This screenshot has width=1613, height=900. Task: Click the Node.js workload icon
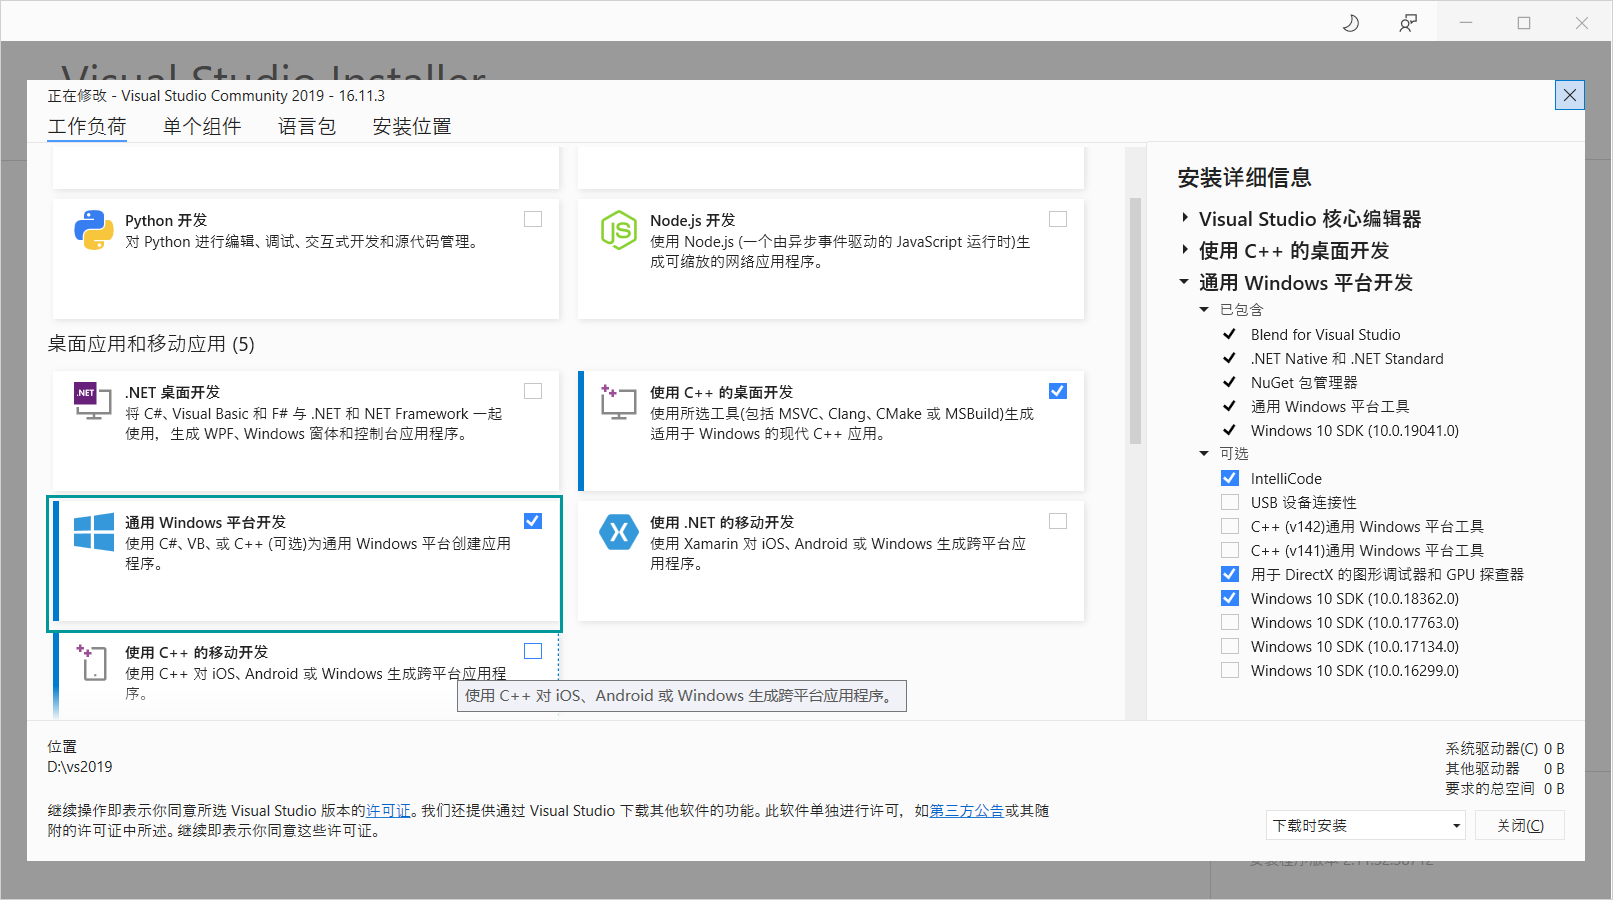click(x=620, y=230)
